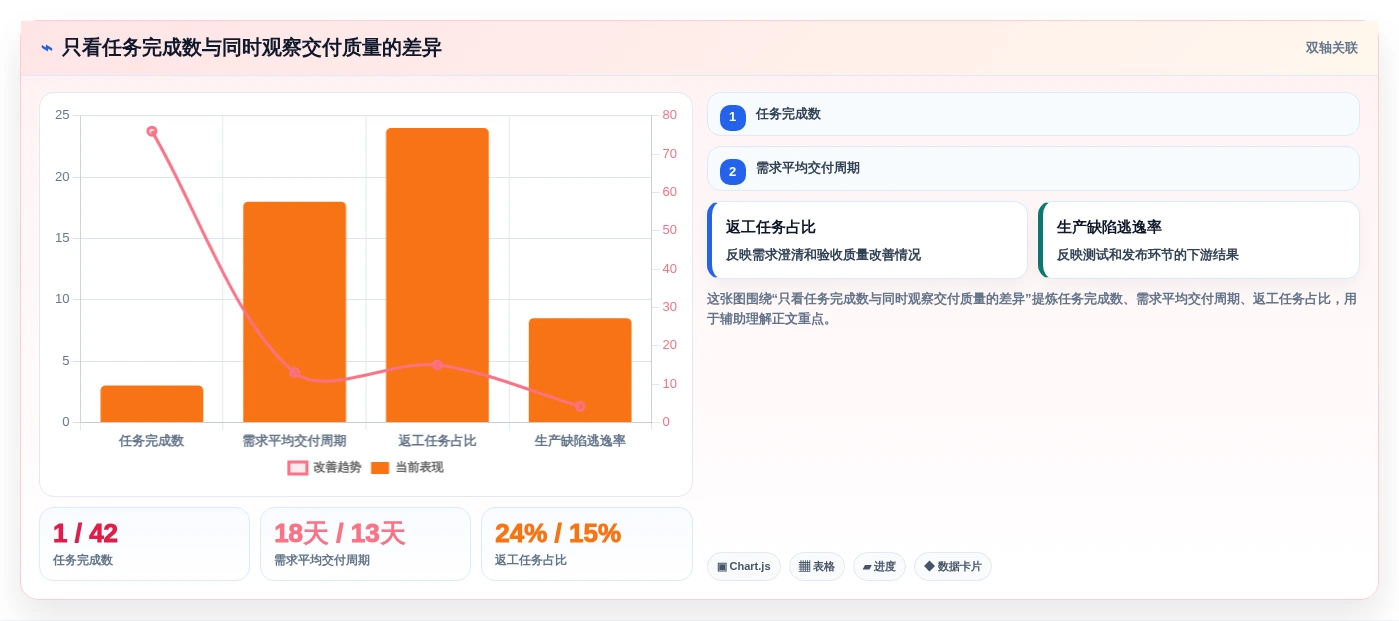The width and height of the screenshot is (1399, 621).
Task: Click the 数据卡片 tag
Action: tap(953, 566)
